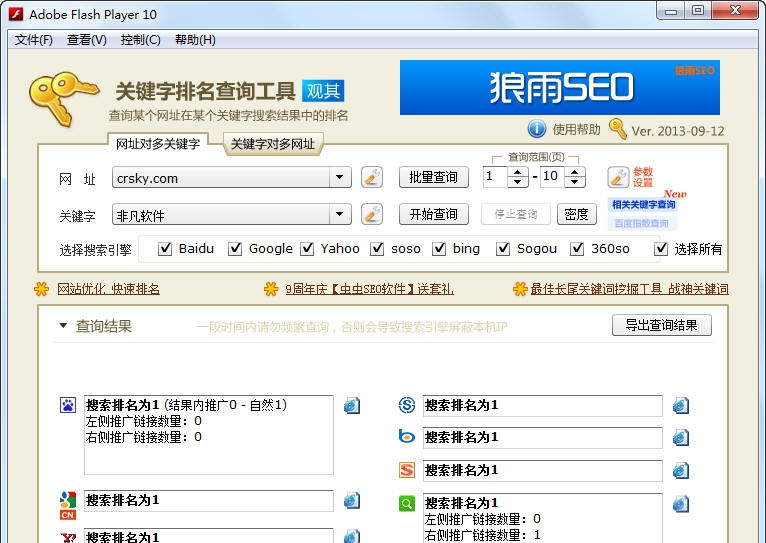Click the Adobe Flash Player title bar icon
The image size is (766, 543).
tap(16, 14)
